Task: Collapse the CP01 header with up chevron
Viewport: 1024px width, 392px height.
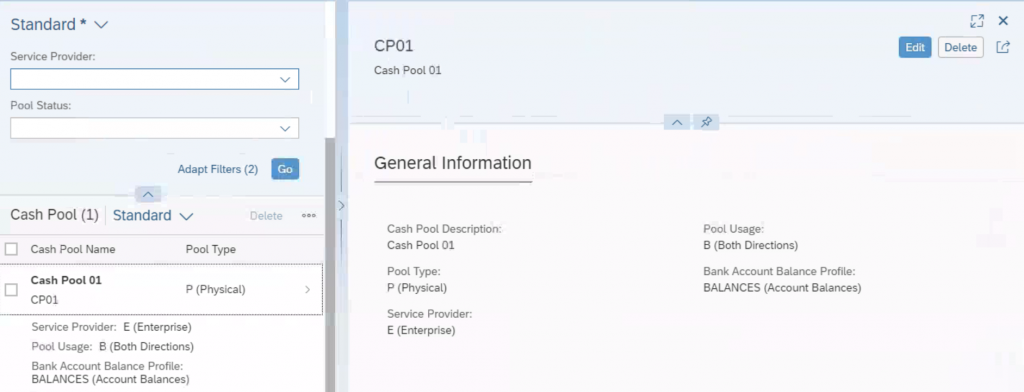Action: click(677, 122)
